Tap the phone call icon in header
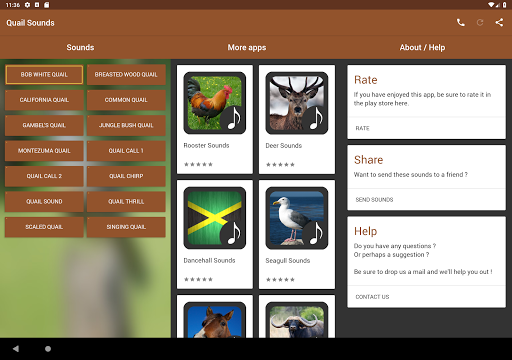 coord(461,23)
